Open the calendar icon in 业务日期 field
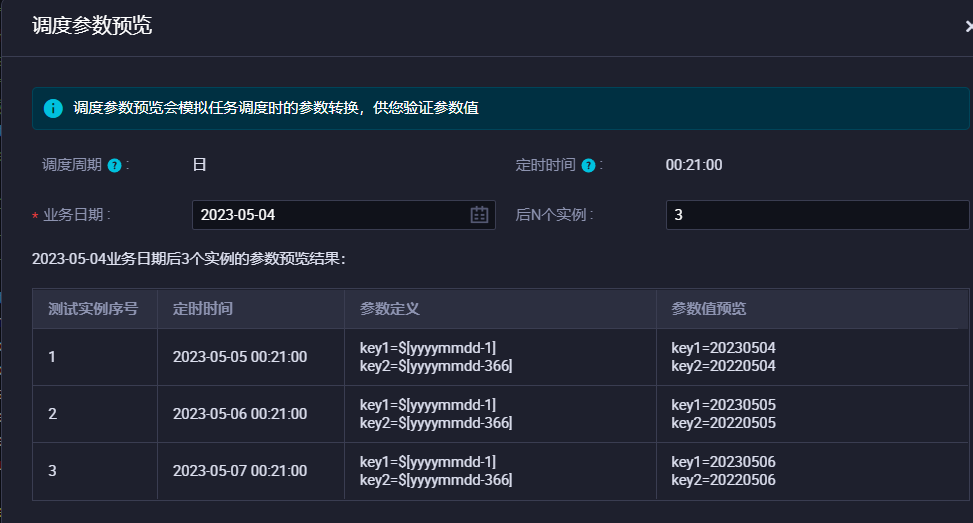The width and height of the screenshot is (973, 523). click(x=479, y=215)
